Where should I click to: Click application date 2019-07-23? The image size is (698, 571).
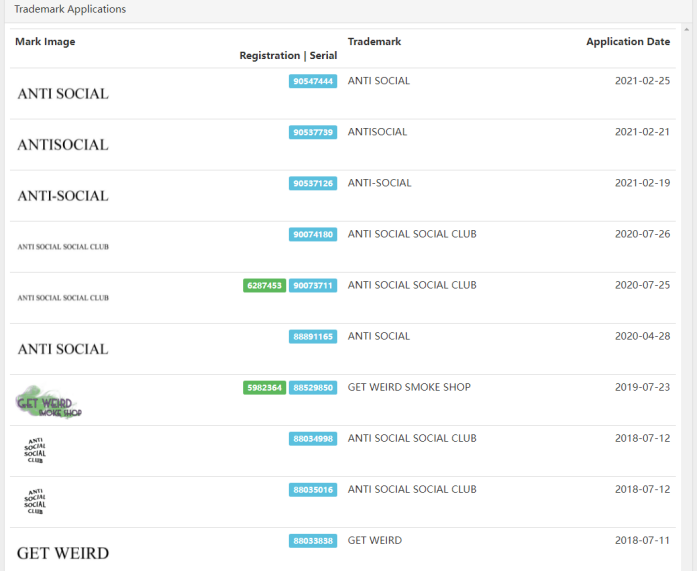642,387
